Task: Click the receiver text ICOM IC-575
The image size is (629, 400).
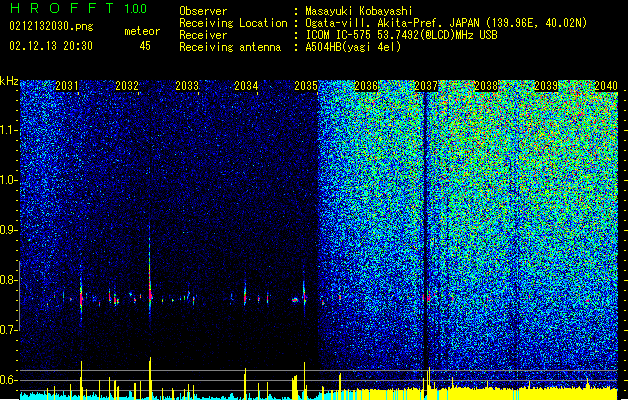Action: click(342, 35)
